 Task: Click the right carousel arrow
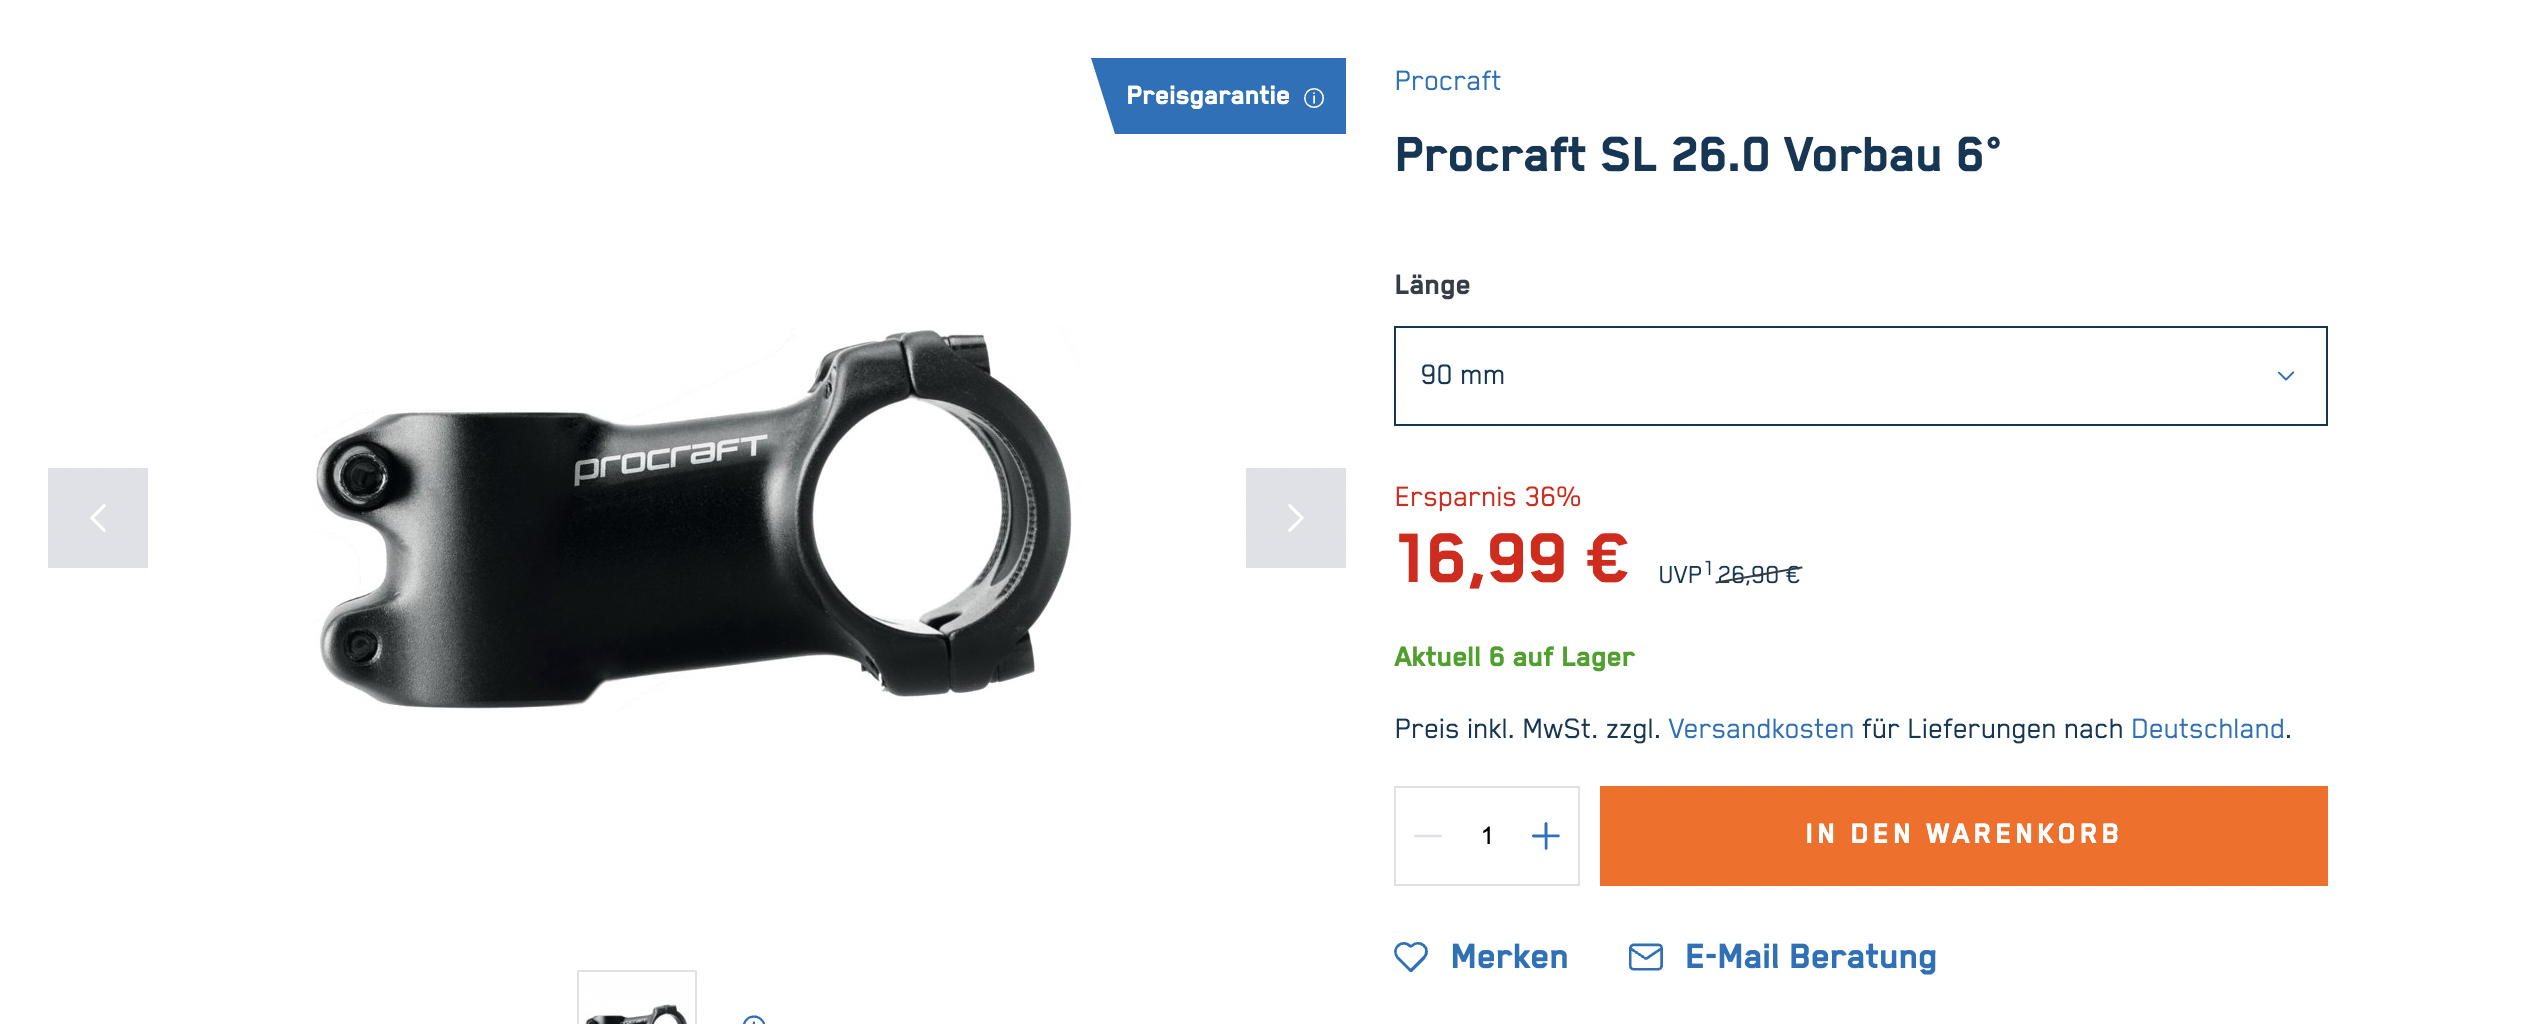(x=1297, y=518)
